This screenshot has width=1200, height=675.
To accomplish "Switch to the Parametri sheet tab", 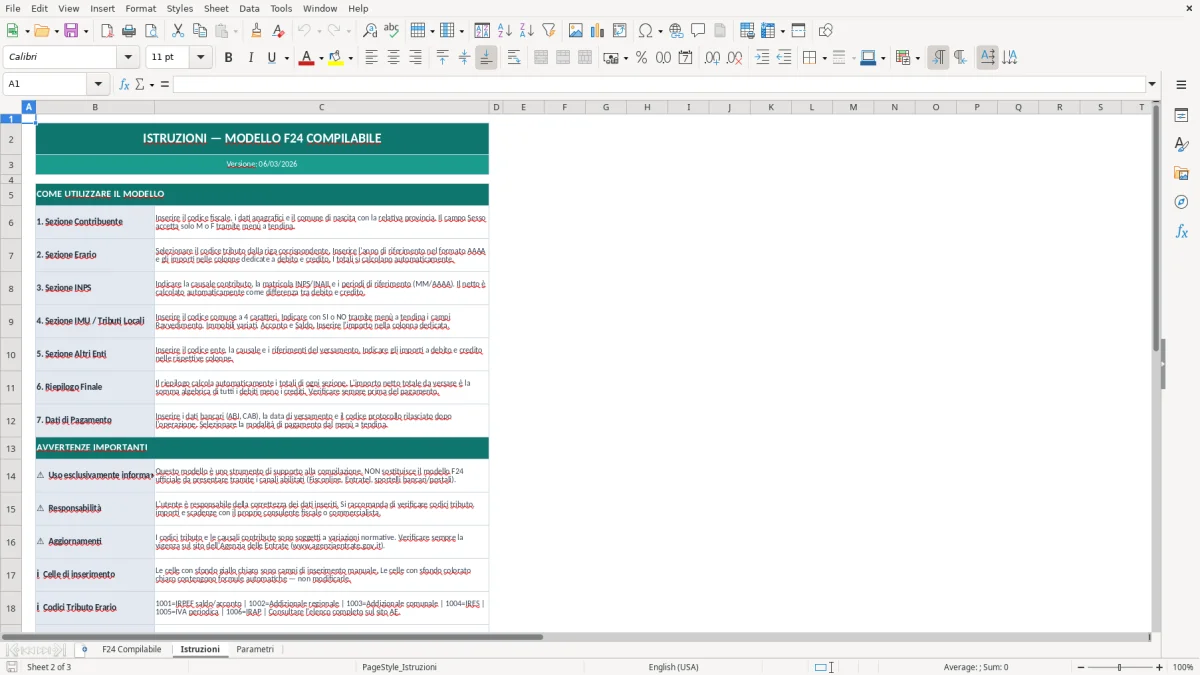I will click(x=255, y=649).
